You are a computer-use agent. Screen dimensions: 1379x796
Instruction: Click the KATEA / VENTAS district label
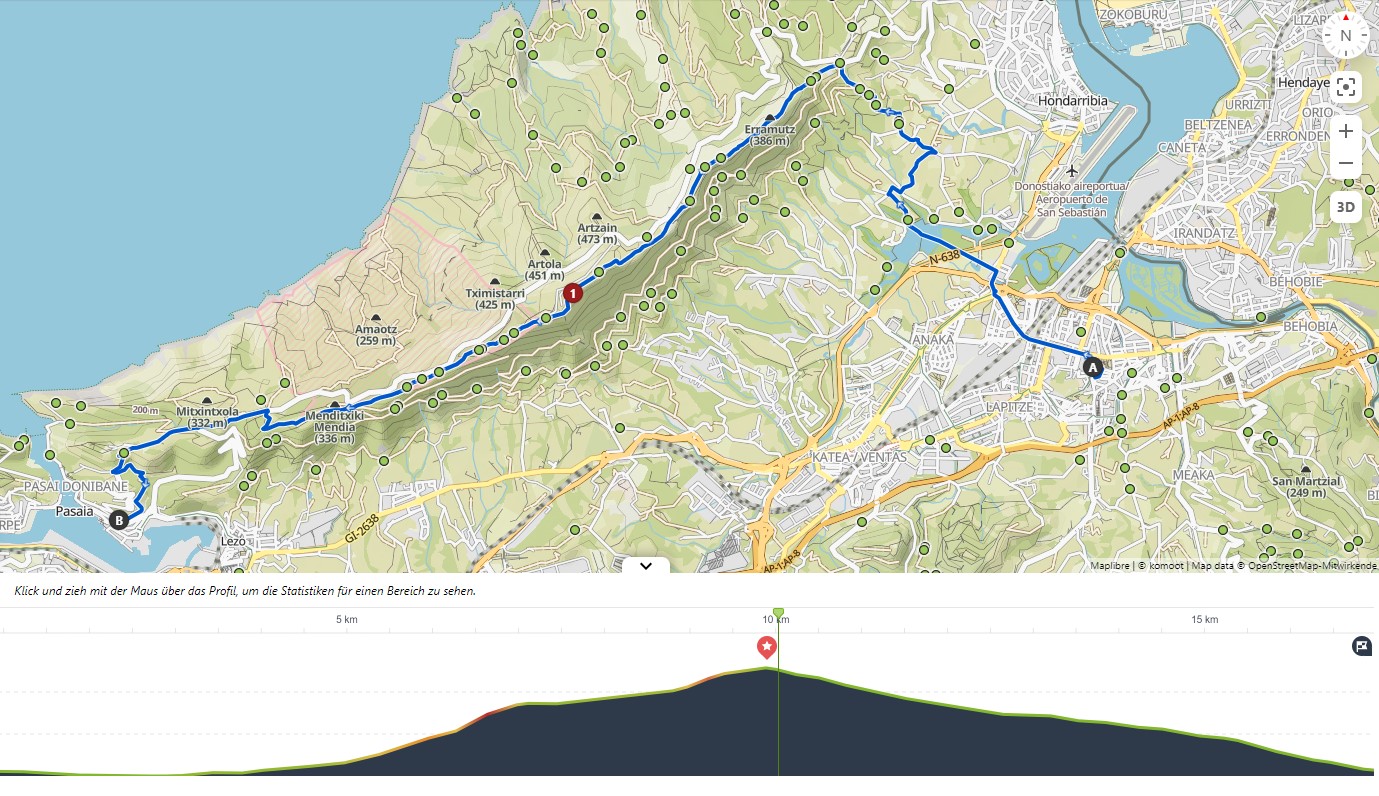[859, 457]
